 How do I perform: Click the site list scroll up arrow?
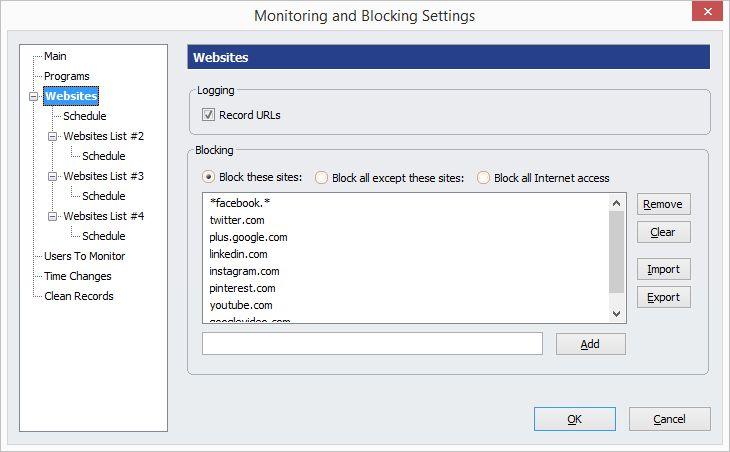click(x=616, y=203)
